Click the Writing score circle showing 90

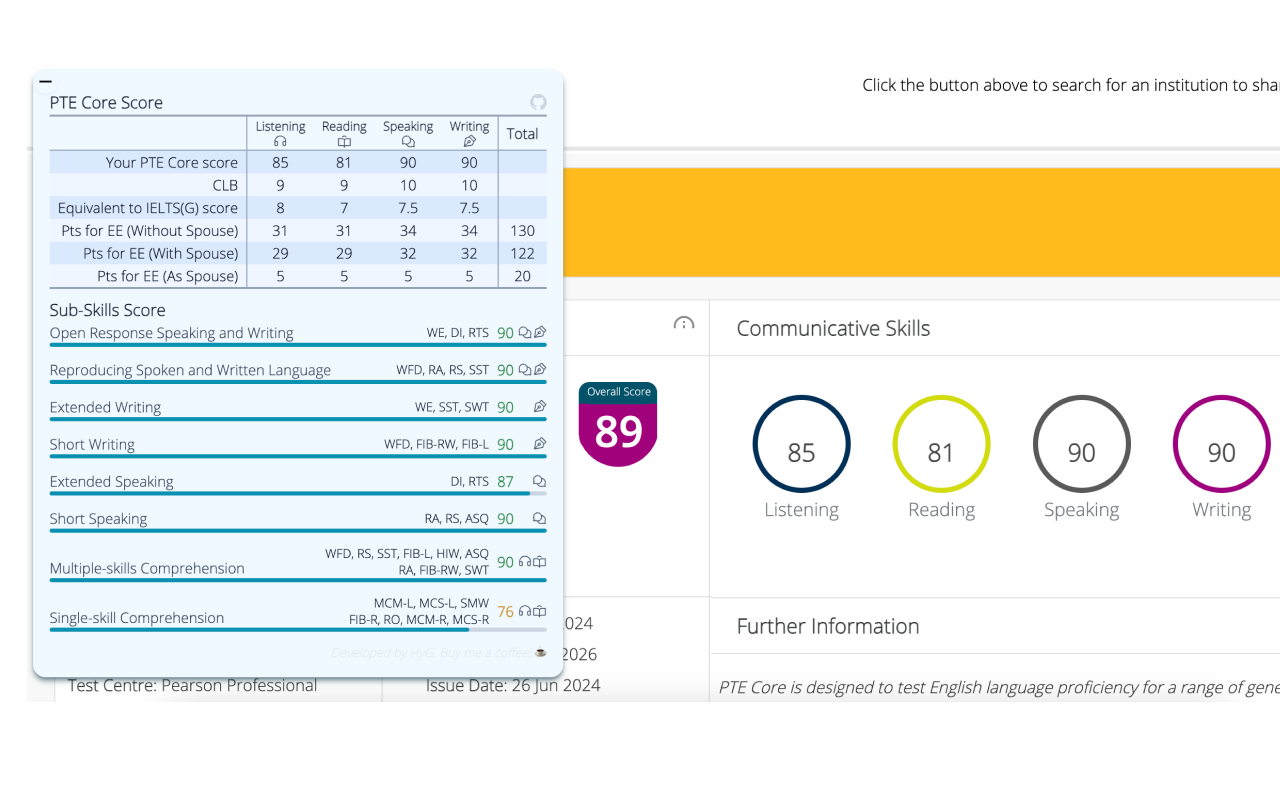1221,444
